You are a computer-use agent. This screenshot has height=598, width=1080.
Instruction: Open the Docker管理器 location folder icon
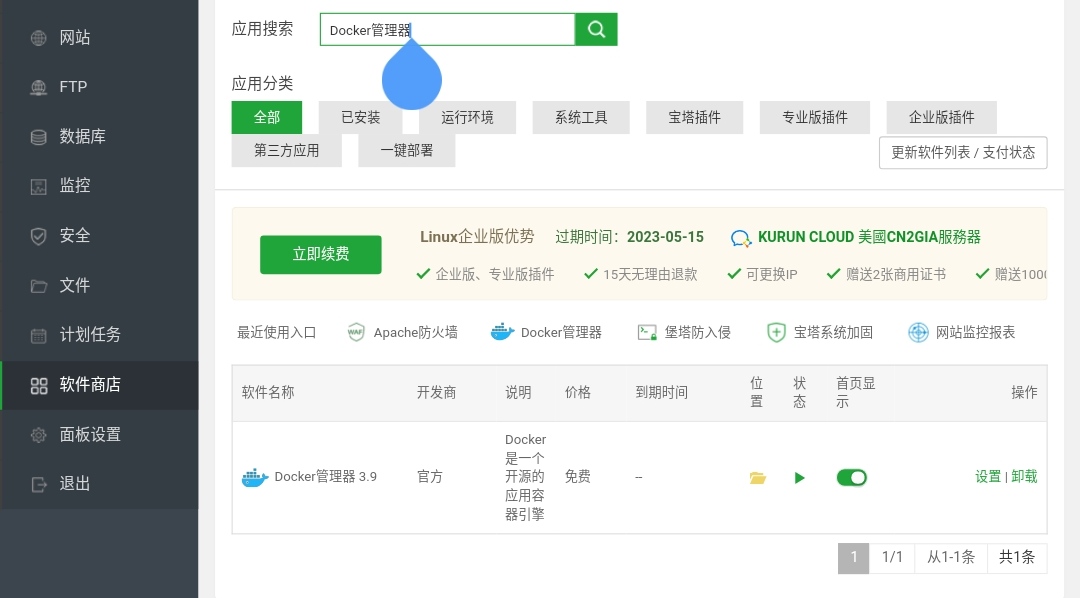pyautogui.click(x=758, y=477)
